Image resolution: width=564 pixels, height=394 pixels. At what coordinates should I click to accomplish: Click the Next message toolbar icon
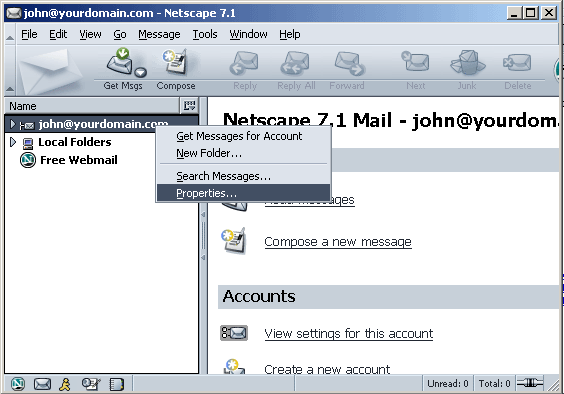click(x=415, y=62)
